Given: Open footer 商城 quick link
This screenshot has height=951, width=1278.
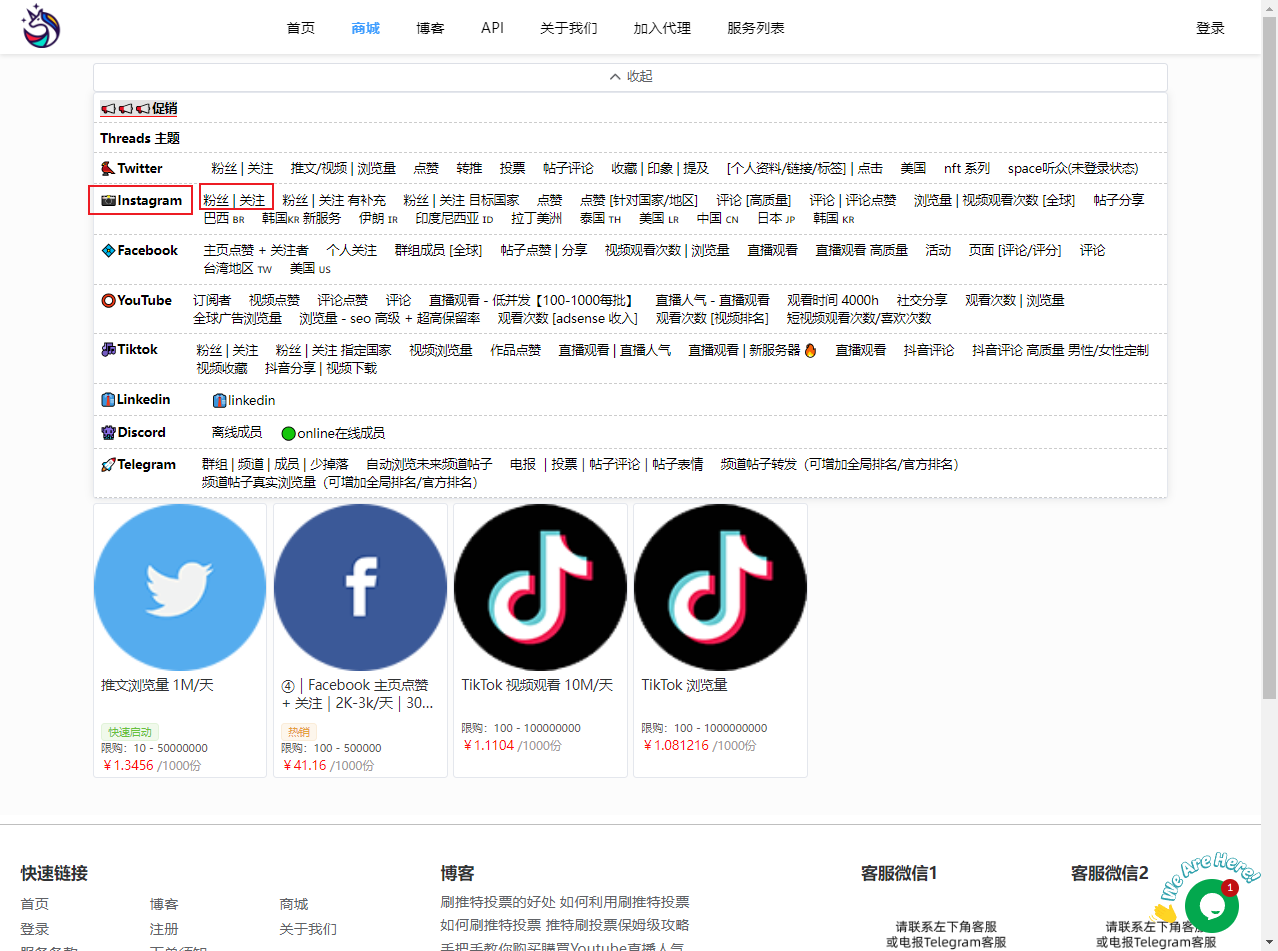Looking at the screenshot, I should [x=294, y=904].
